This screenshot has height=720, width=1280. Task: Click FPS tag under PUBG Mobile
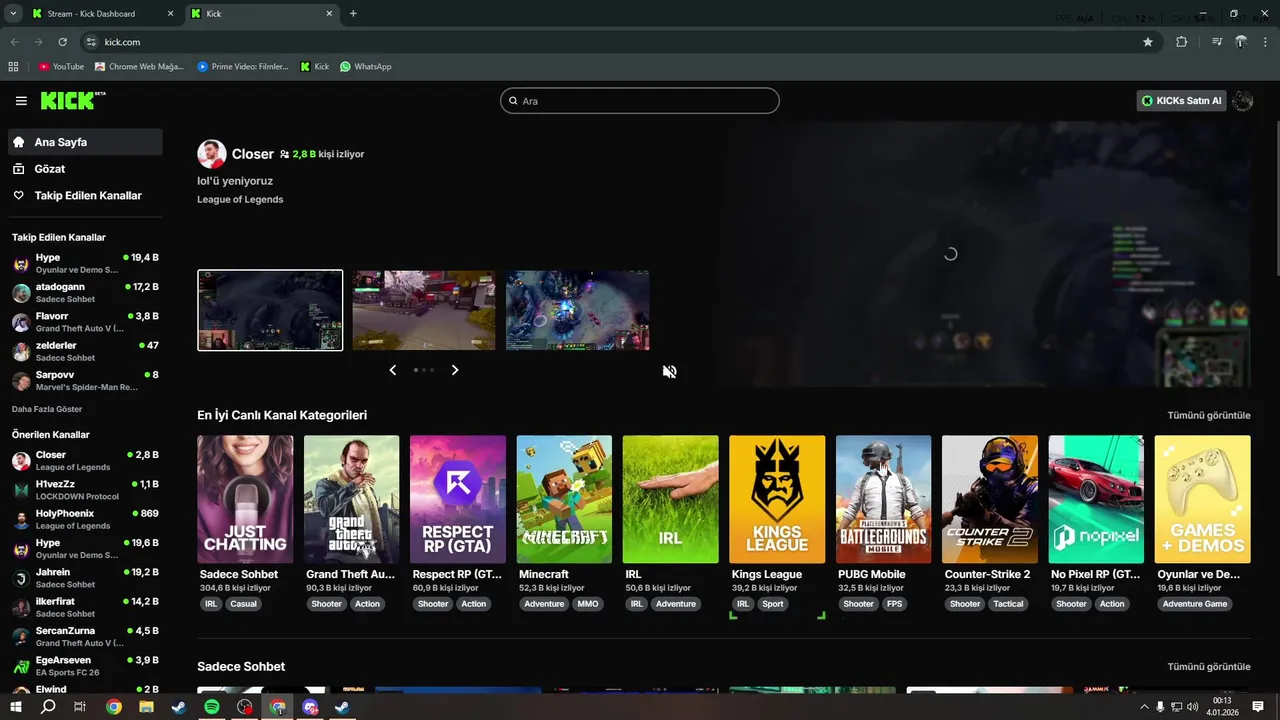pyautogui.click(x=894, y=604)
